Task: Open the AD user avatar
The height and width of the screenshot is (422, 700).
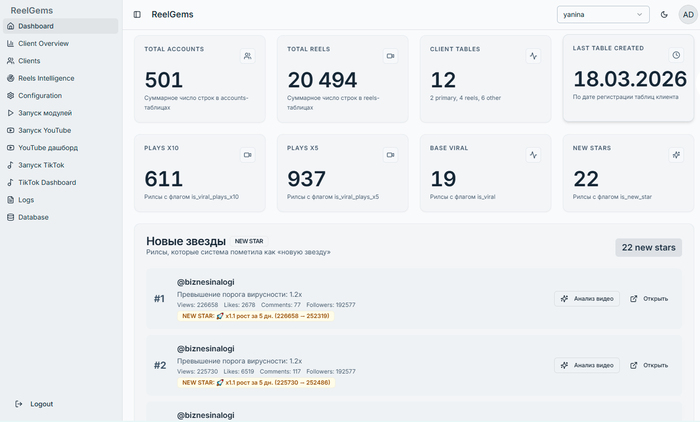Action: [x=688, y=15]
